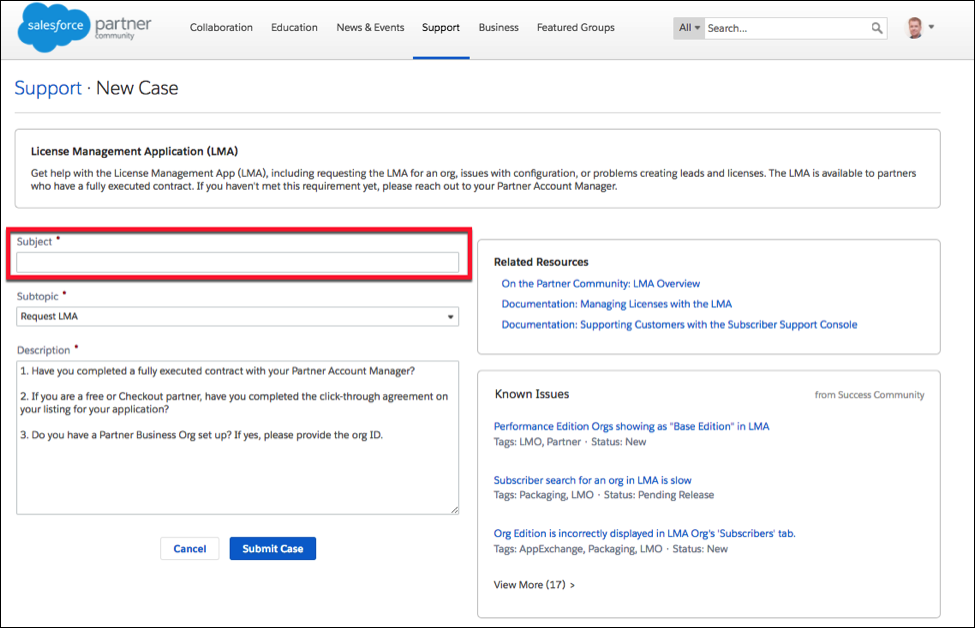This screenshot has width=975, height=628.
Task: Open the Collaboration menu
Action: [221, 27]
